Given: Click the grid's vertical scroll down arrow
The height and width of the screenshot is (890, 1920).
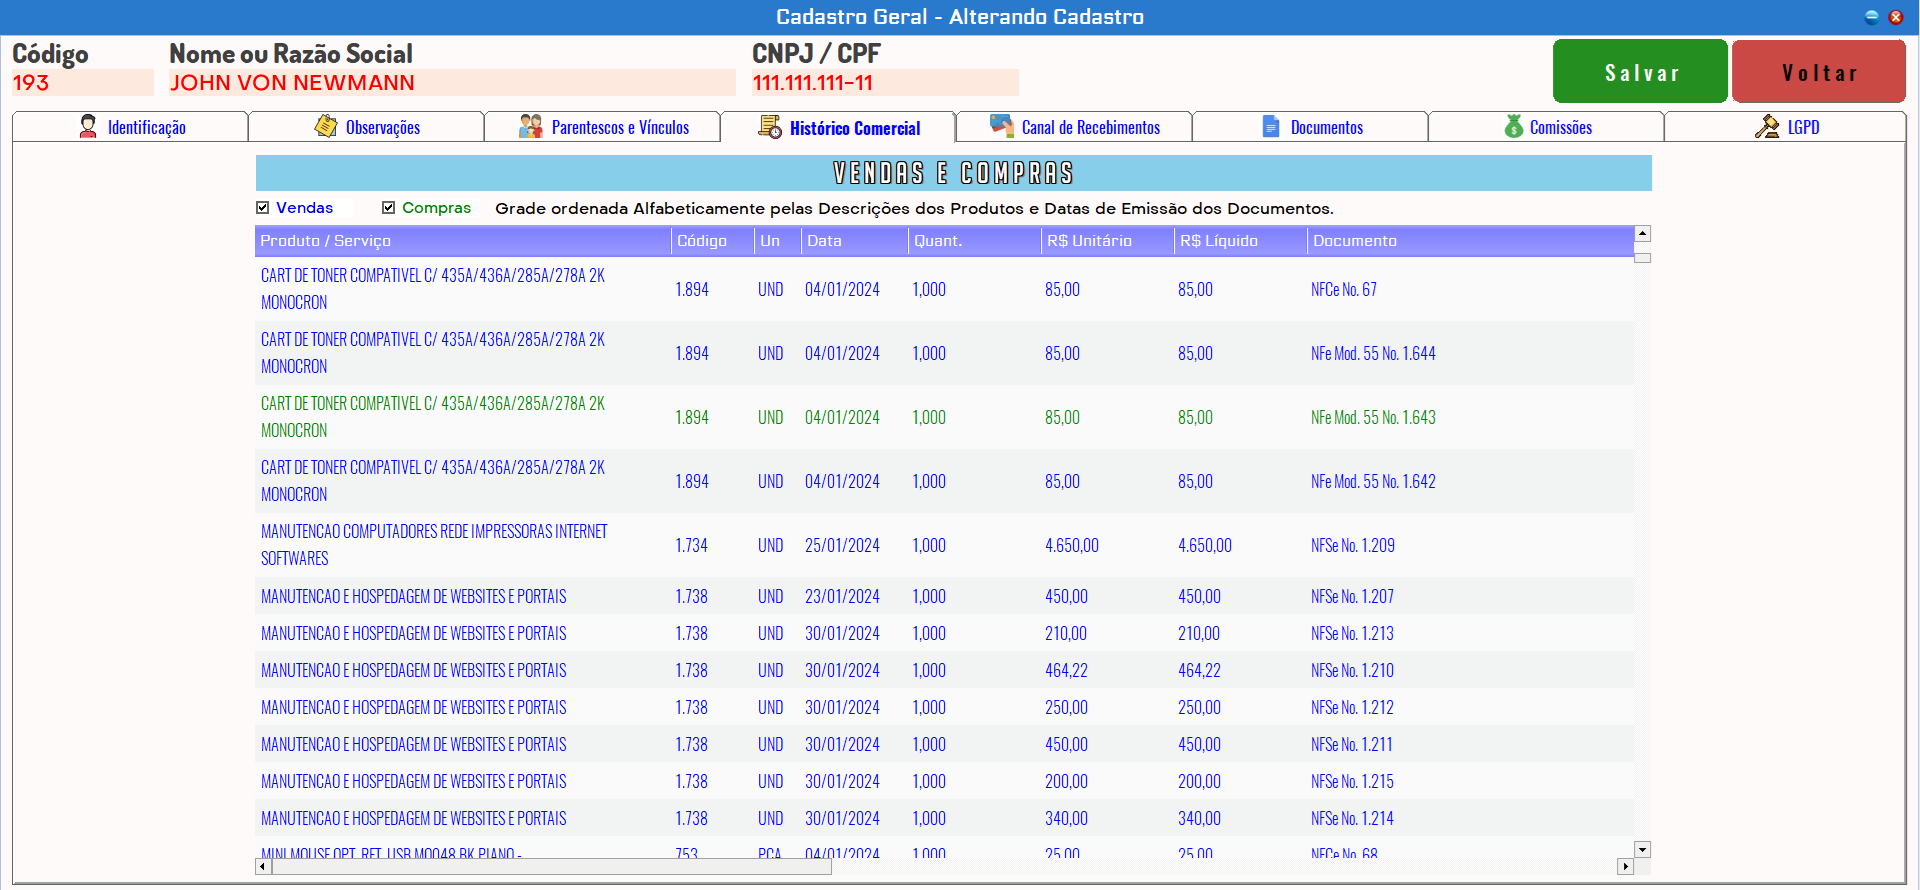Looking at the screenshot, I should click(x=1642, y=849).
